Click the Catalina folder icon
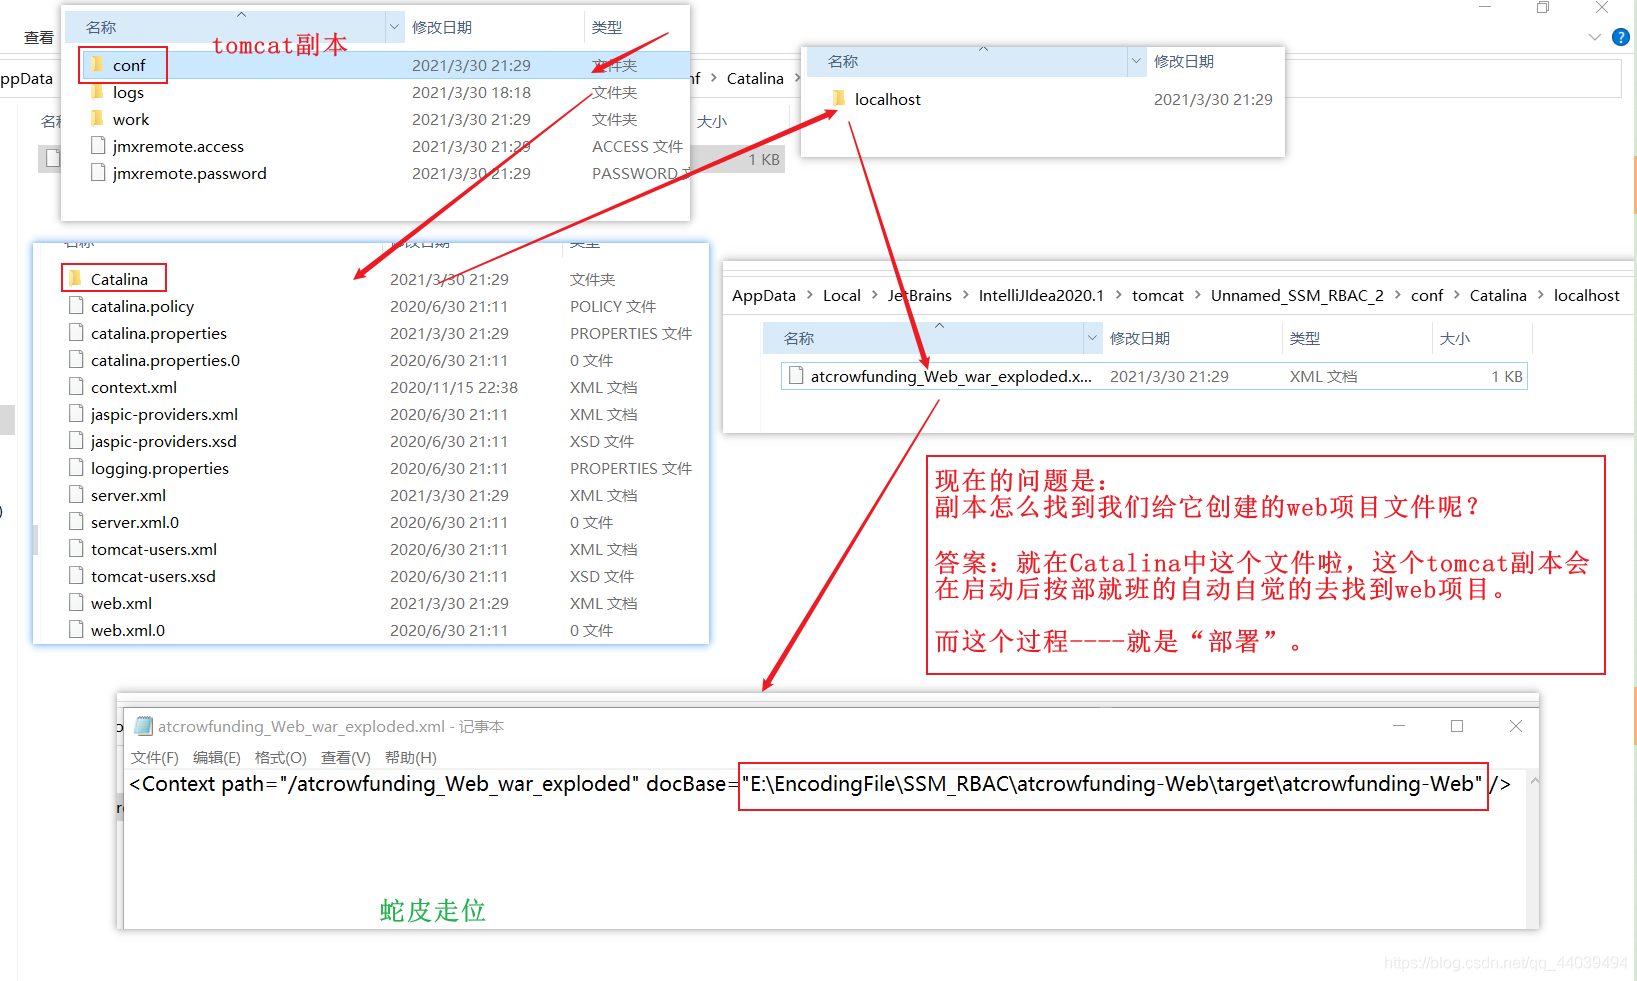1637x981 pixels. click(x=76, y=279)
